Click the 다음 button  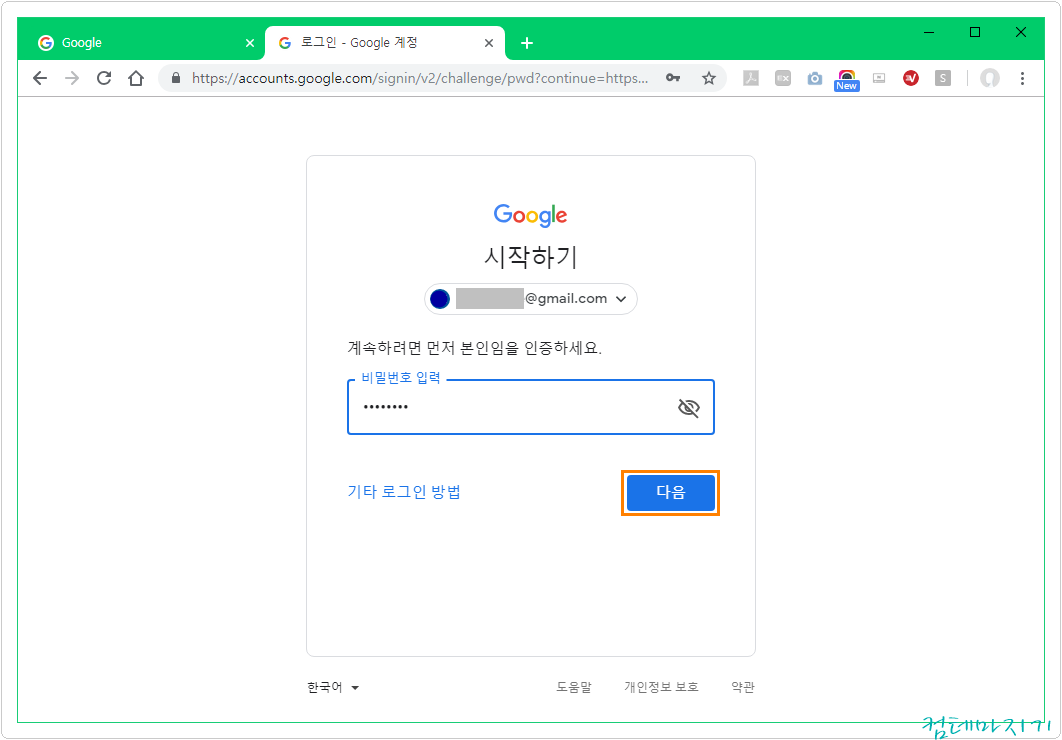[x=671, y=493]
